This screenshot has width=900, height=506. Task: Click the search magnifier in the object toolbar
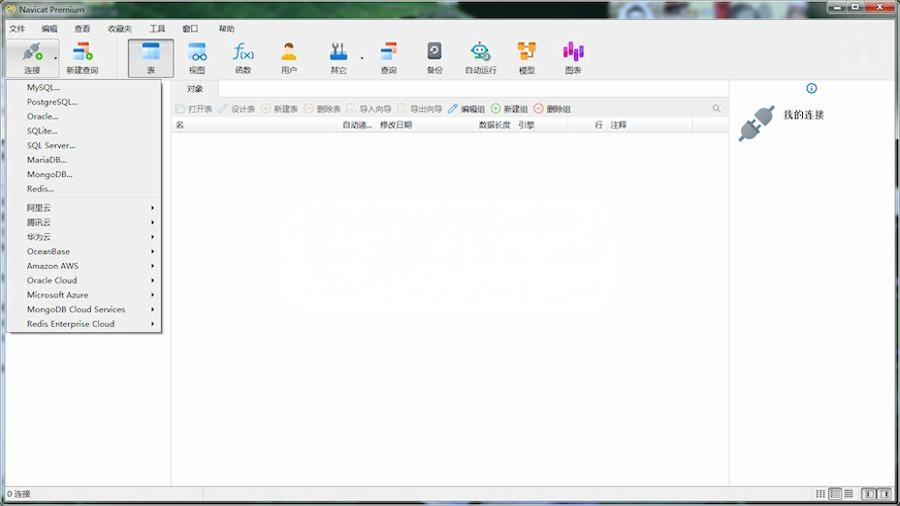coord(716,108)
